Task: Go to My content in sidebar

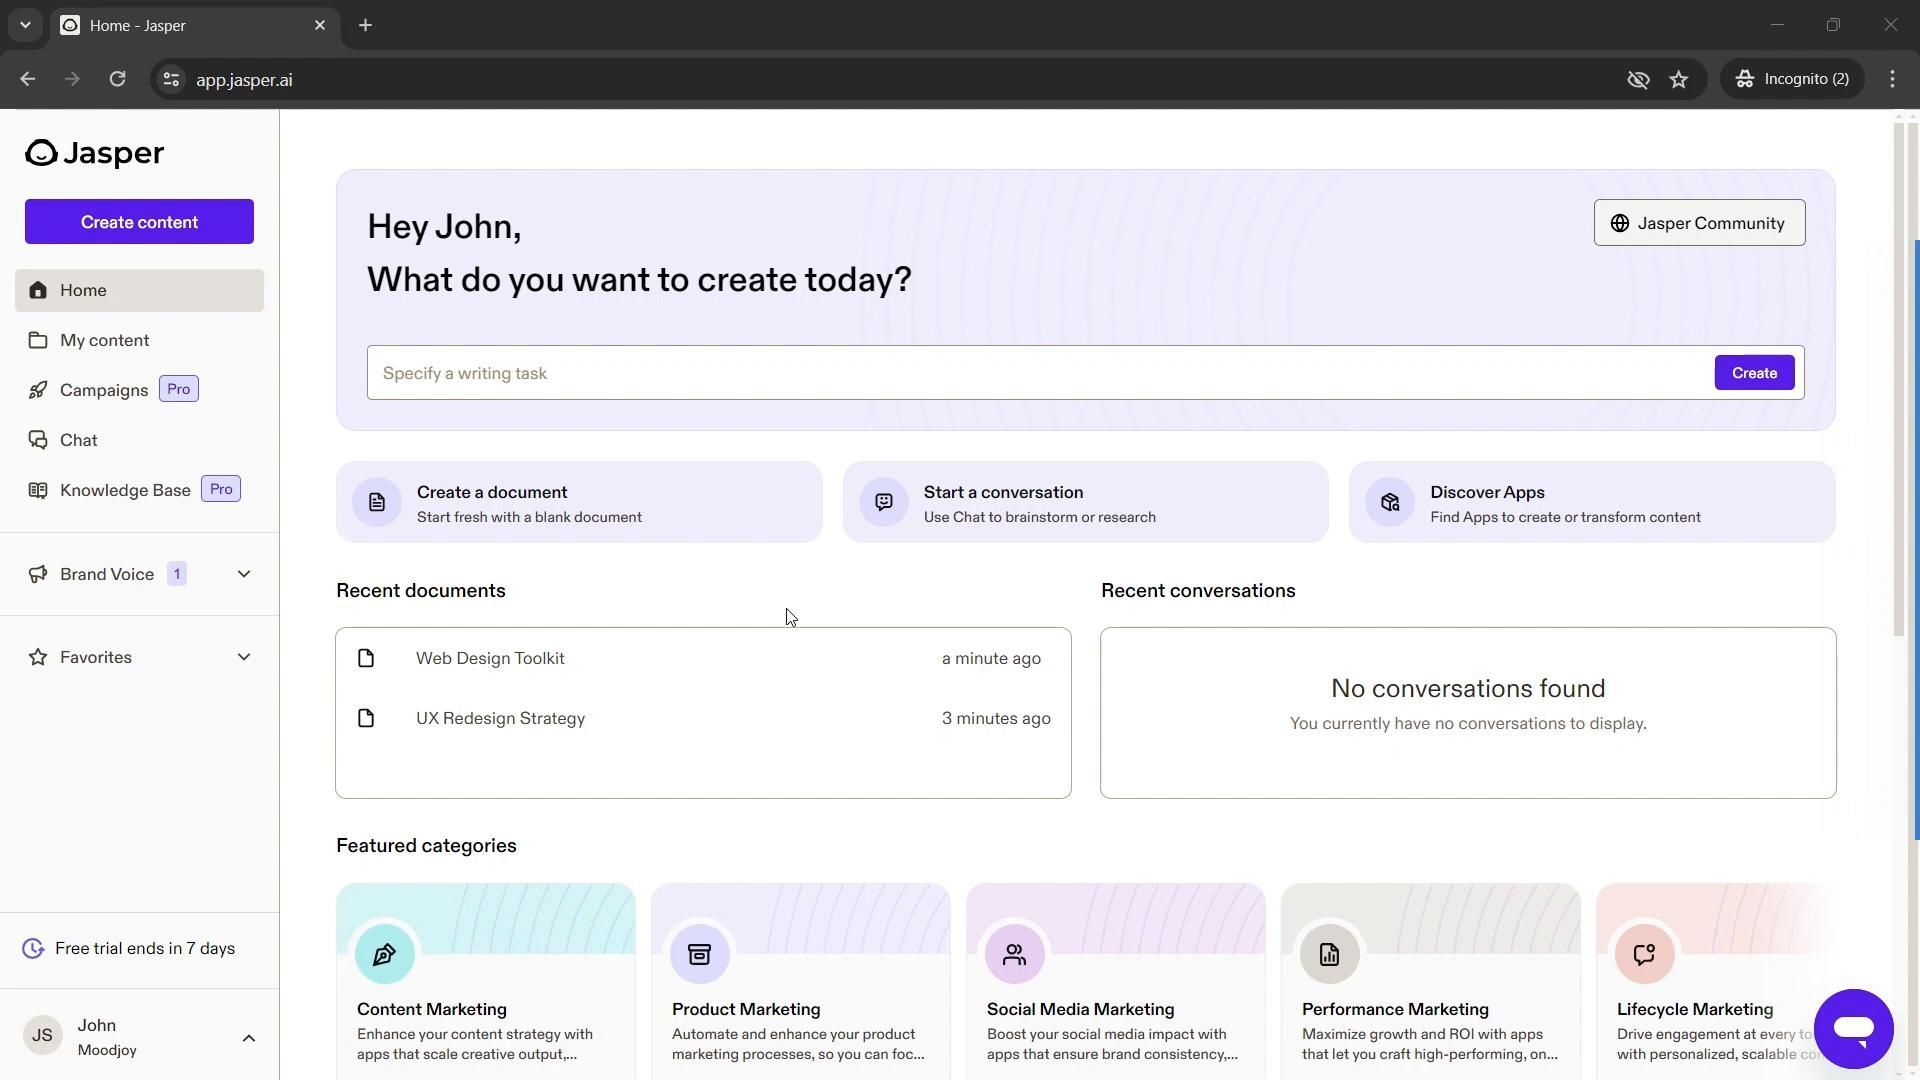Action: coord(104,340)
